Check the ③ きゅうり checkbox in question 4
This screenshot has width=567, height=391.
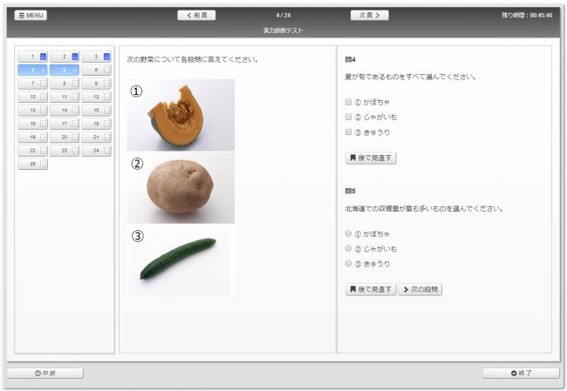coord(348,132)
